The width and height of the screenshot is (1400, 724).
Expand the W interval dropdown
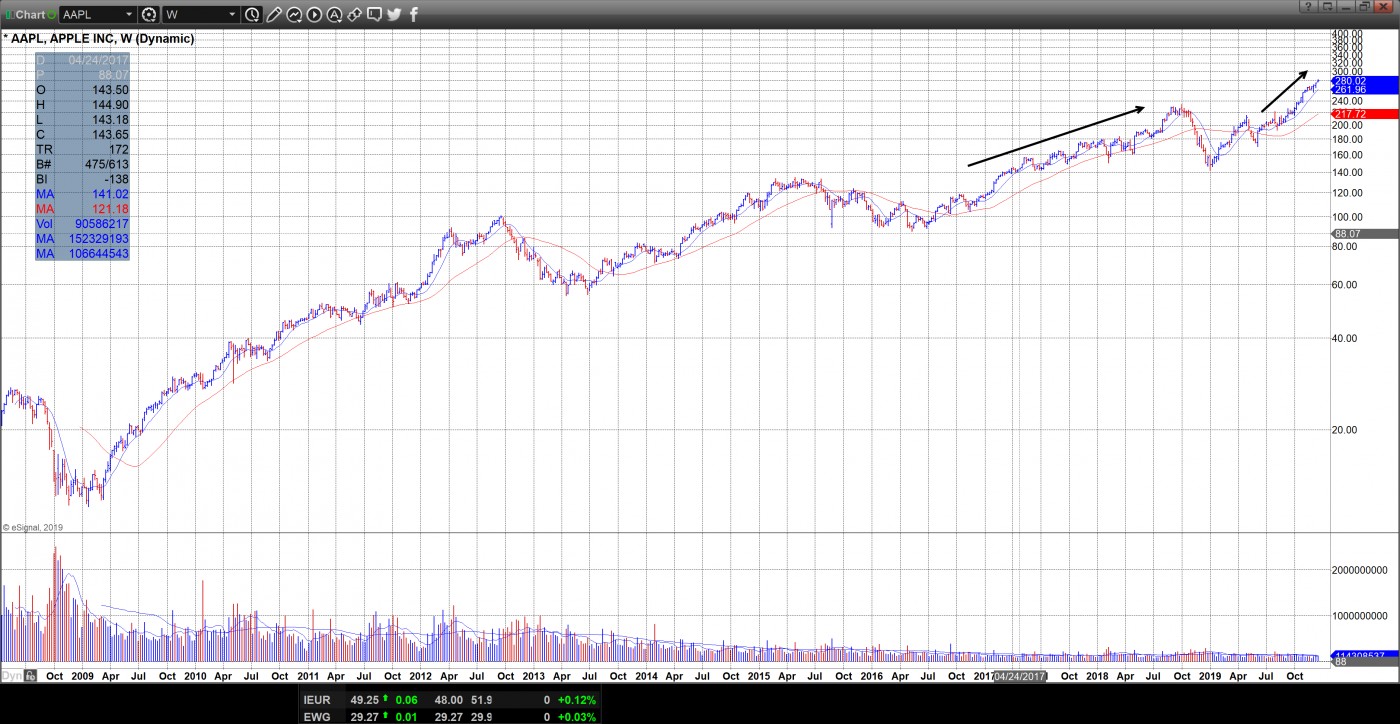tap(232, 14)
